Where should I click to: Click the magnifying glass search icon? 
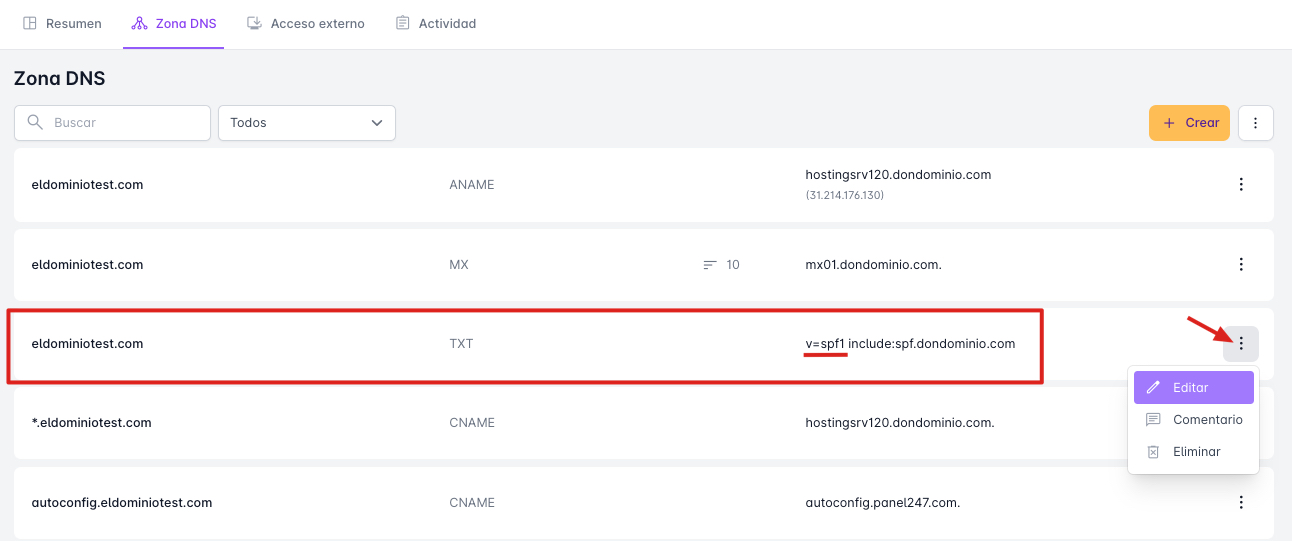[x=35, y=123]
